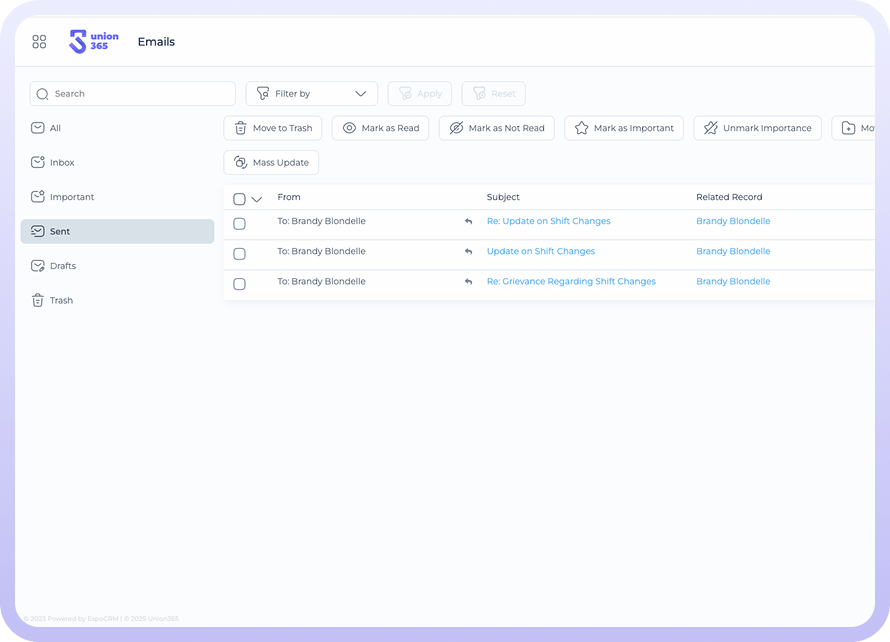Tick the select-all checkbox in table header
Image resolution: width=890 pixels, height=642 pixels.
click(239, 199)
